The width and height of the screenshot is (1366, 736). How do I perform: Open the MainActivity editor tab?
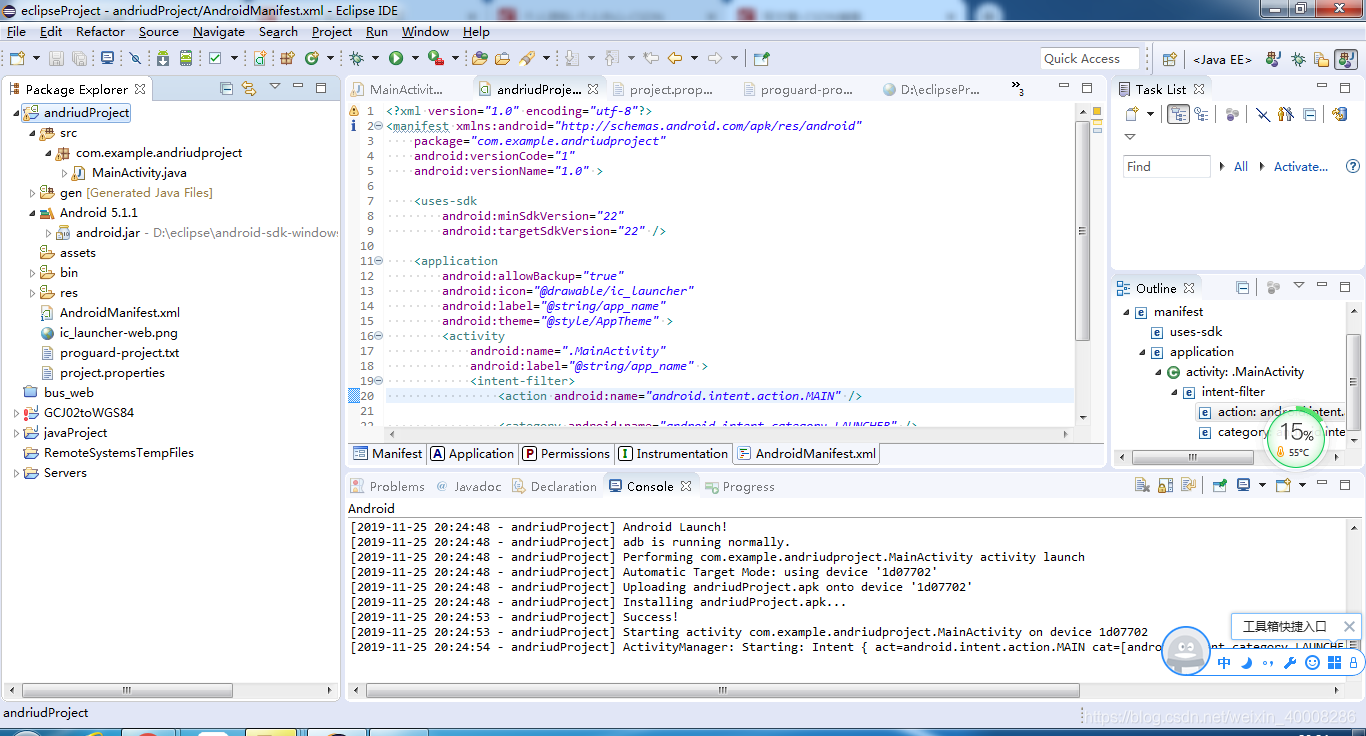(397, 89)
